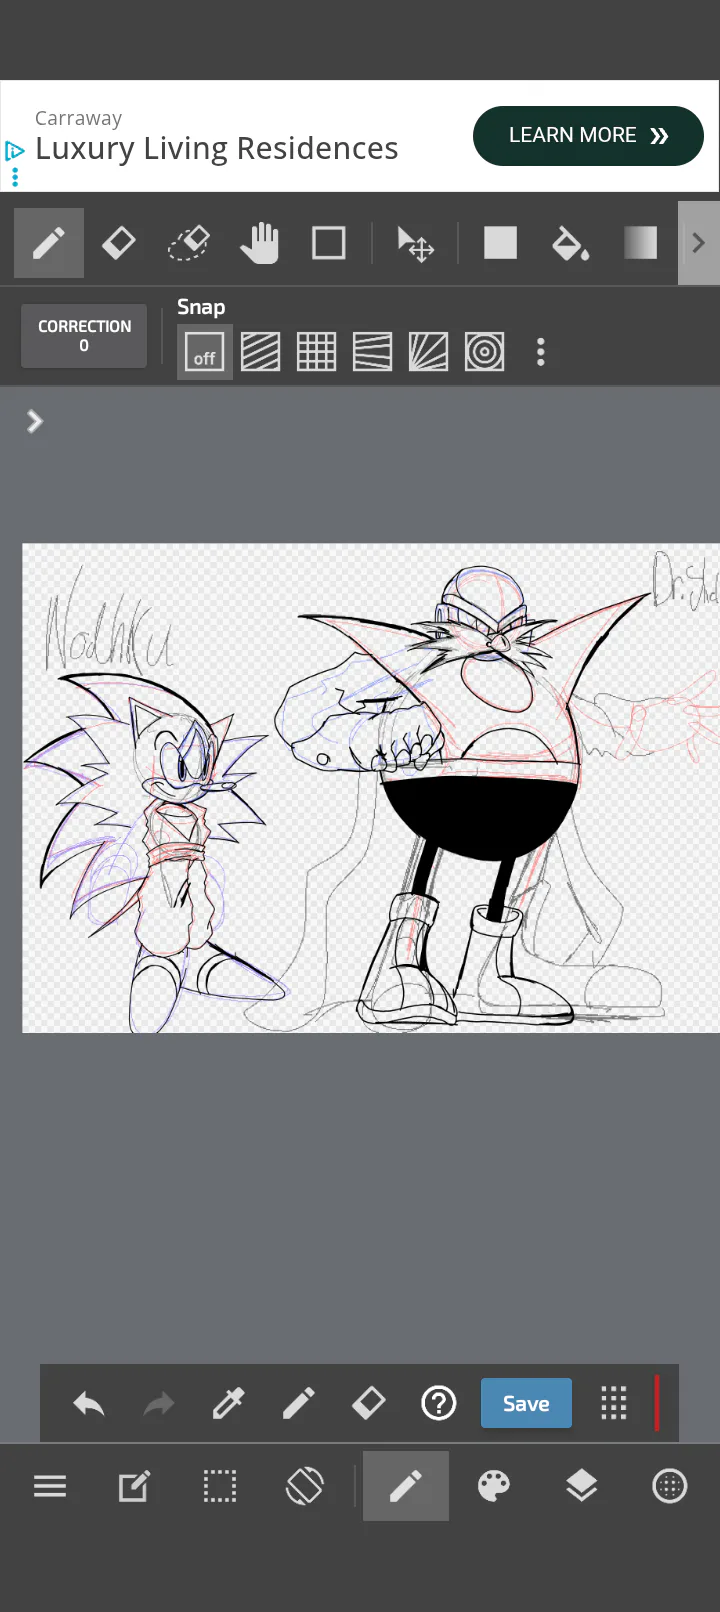
Task: Turn snap off
Action: (205, 352)
